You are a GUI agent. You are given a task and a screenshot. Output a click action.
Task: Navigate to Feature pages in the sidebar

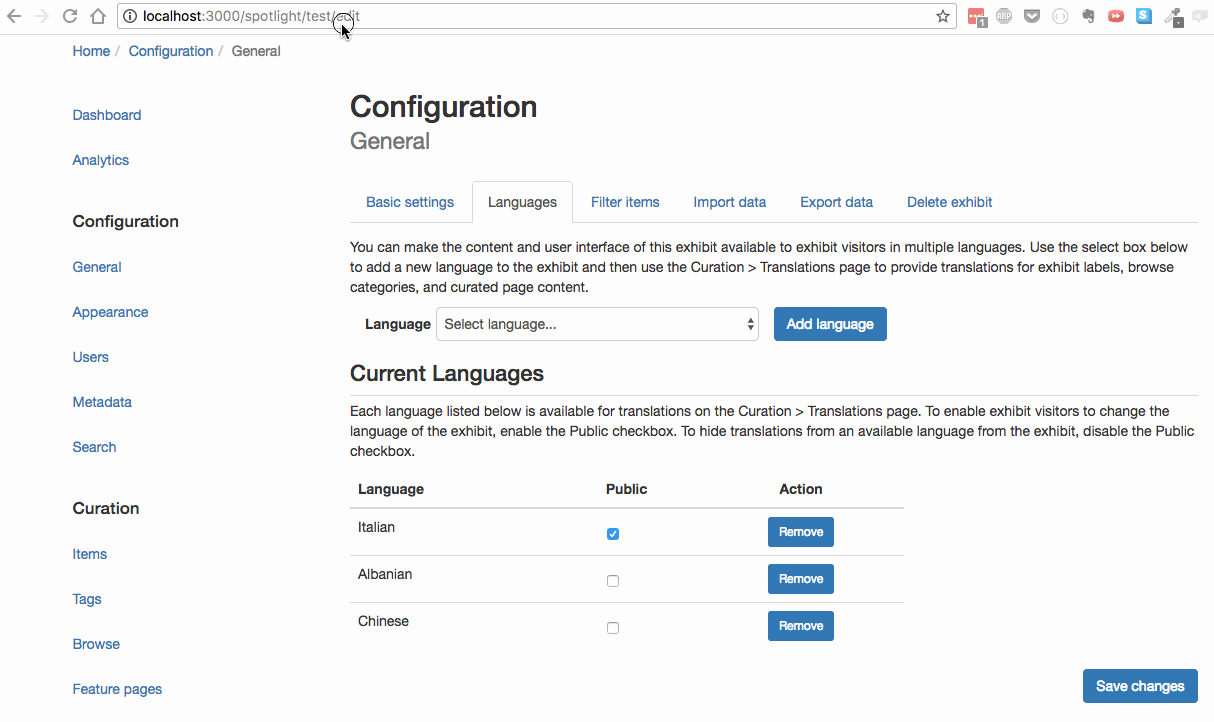click(x=117, y=688)
